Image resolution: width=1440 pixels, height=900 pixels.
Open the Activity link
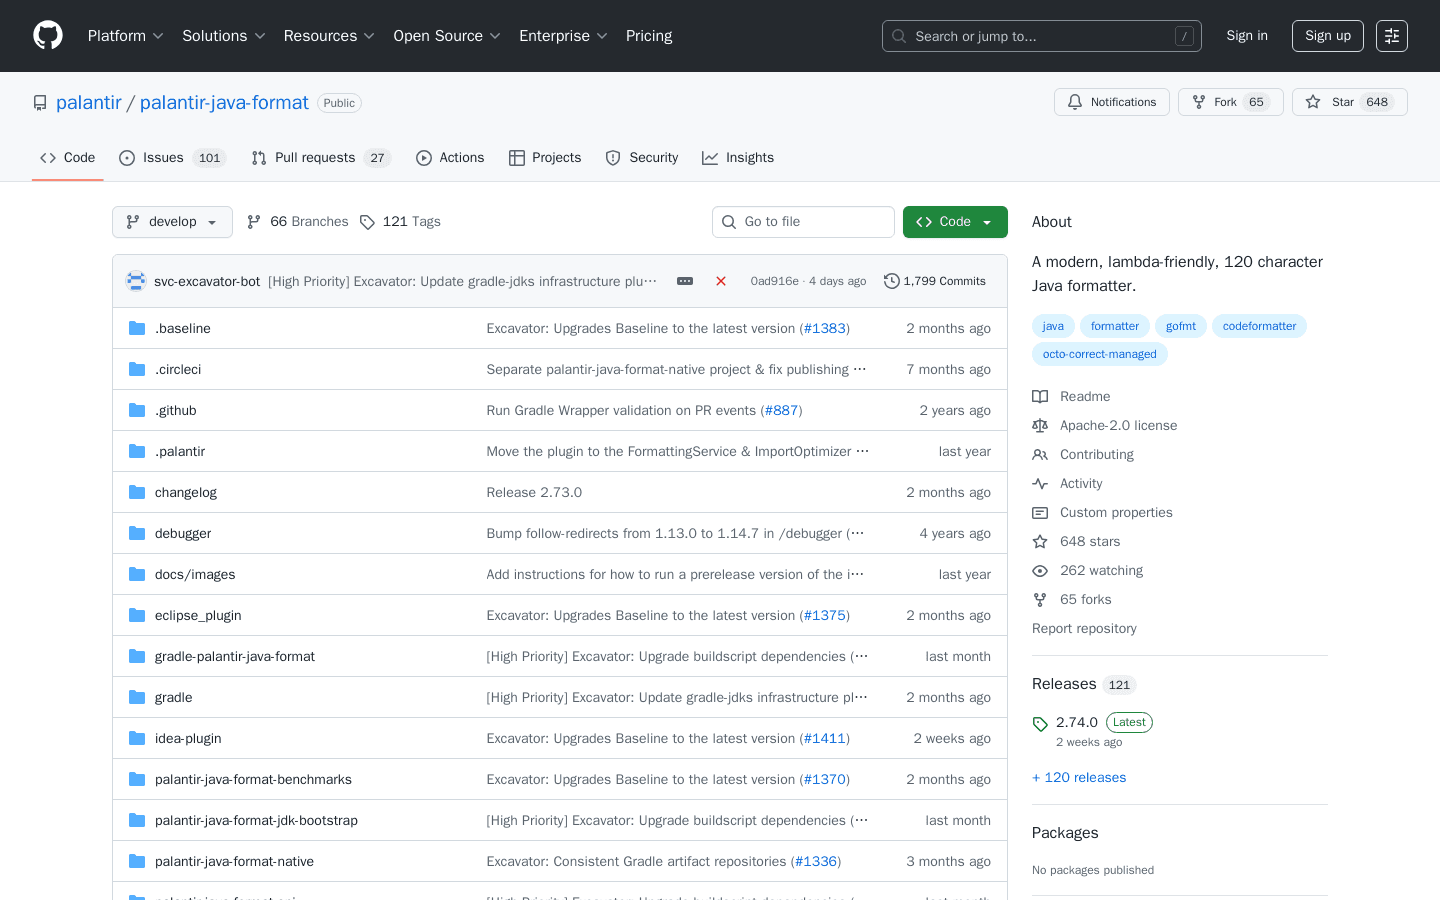[x=1067, y=484]
